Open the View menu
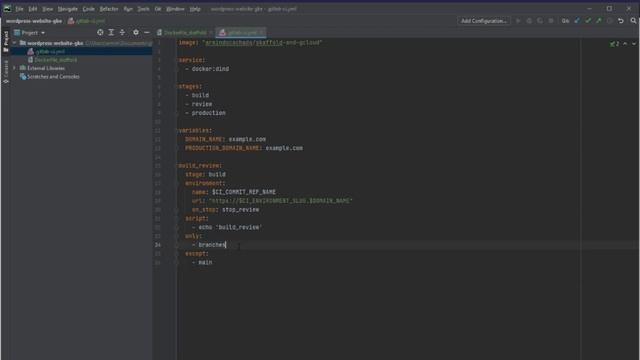The height and width of the screenshot is (360, 640). click(47, 9)
